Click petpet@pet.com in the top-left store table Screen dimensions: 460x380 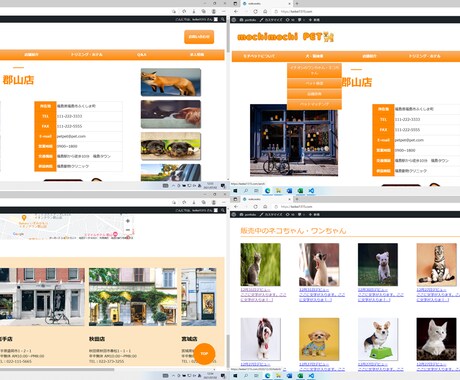(x=71, y=136)
